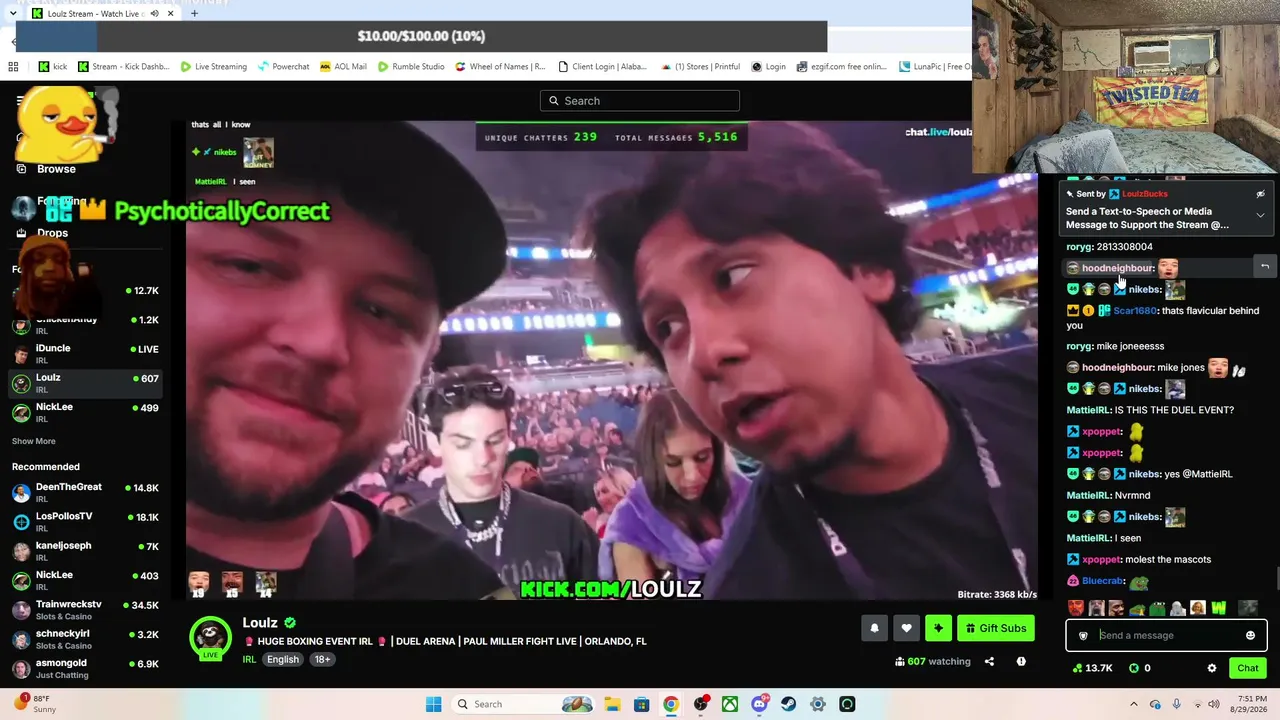The width and height of the screenshot is (1280, 720).
Task: Open DeenTheGreat recommended channel
Action: (85, 492)
